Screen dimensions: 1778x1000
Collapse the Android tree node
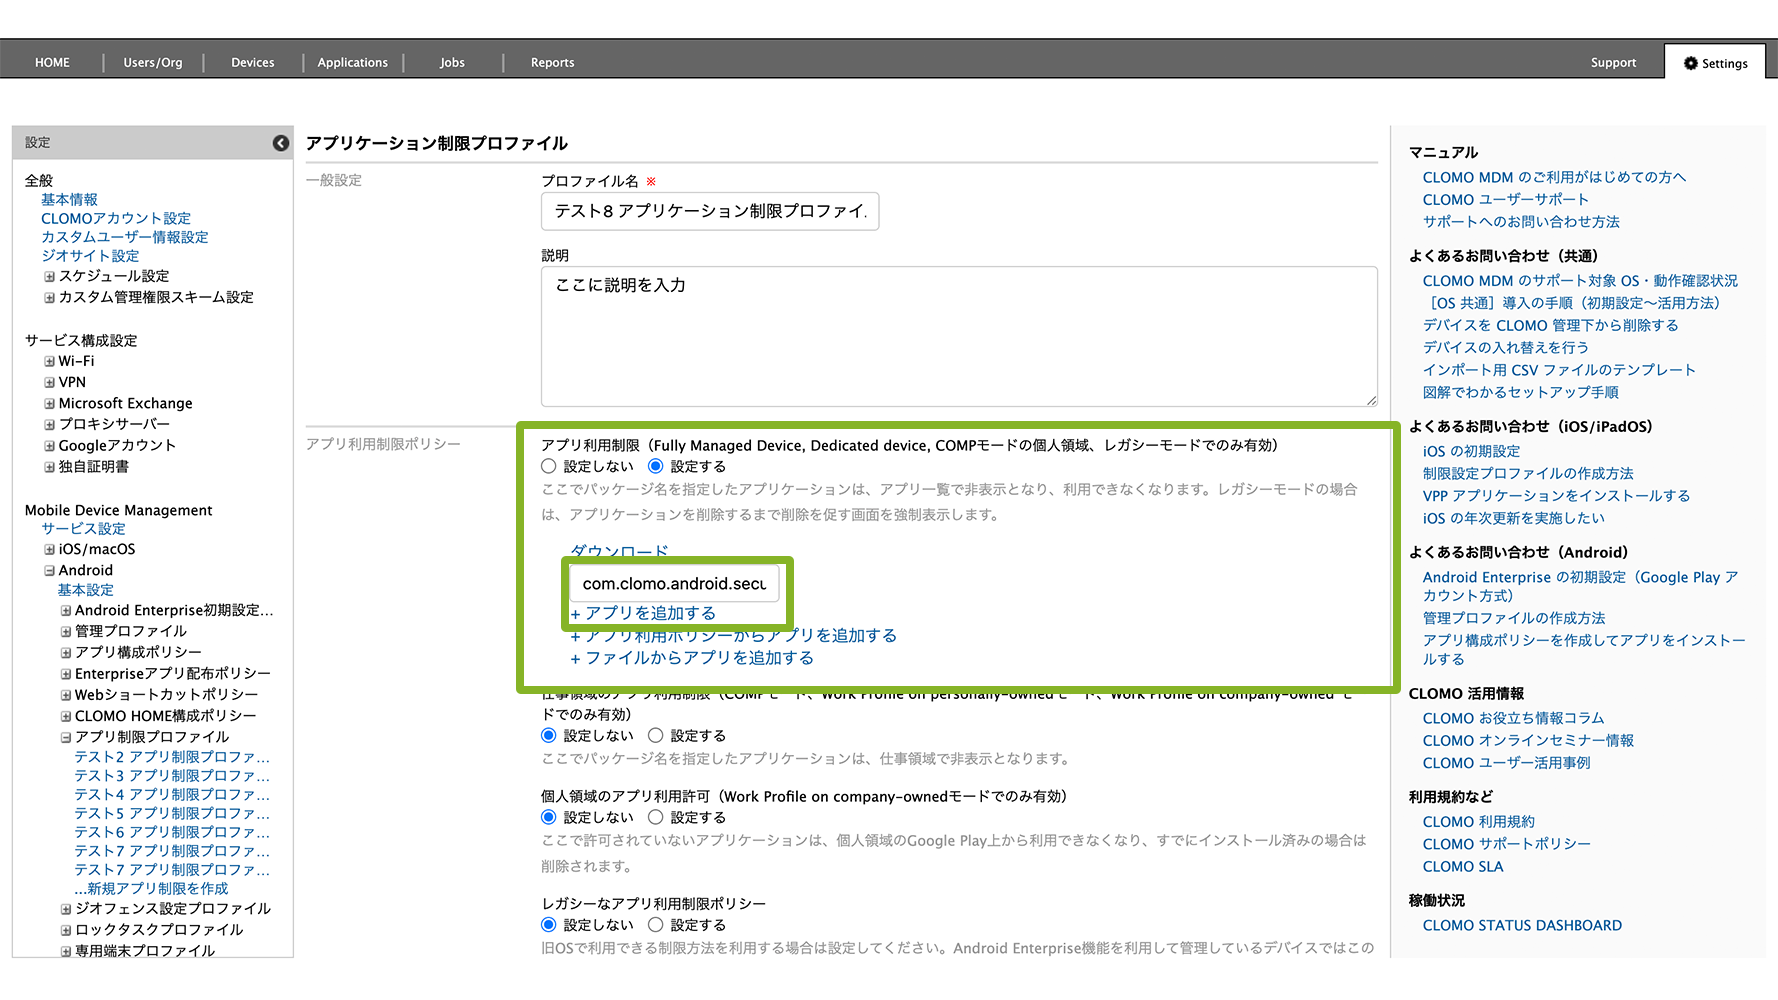click(49, 571)
